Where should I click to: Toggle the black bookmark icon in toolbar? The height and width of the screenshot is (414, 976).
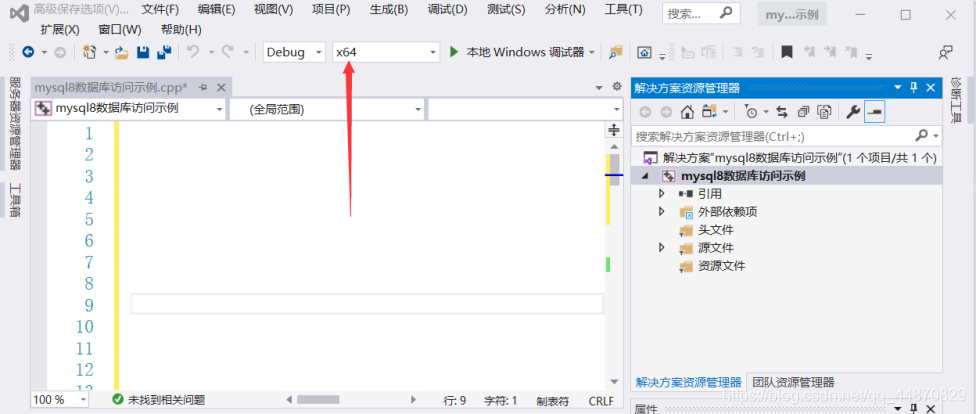787,52
